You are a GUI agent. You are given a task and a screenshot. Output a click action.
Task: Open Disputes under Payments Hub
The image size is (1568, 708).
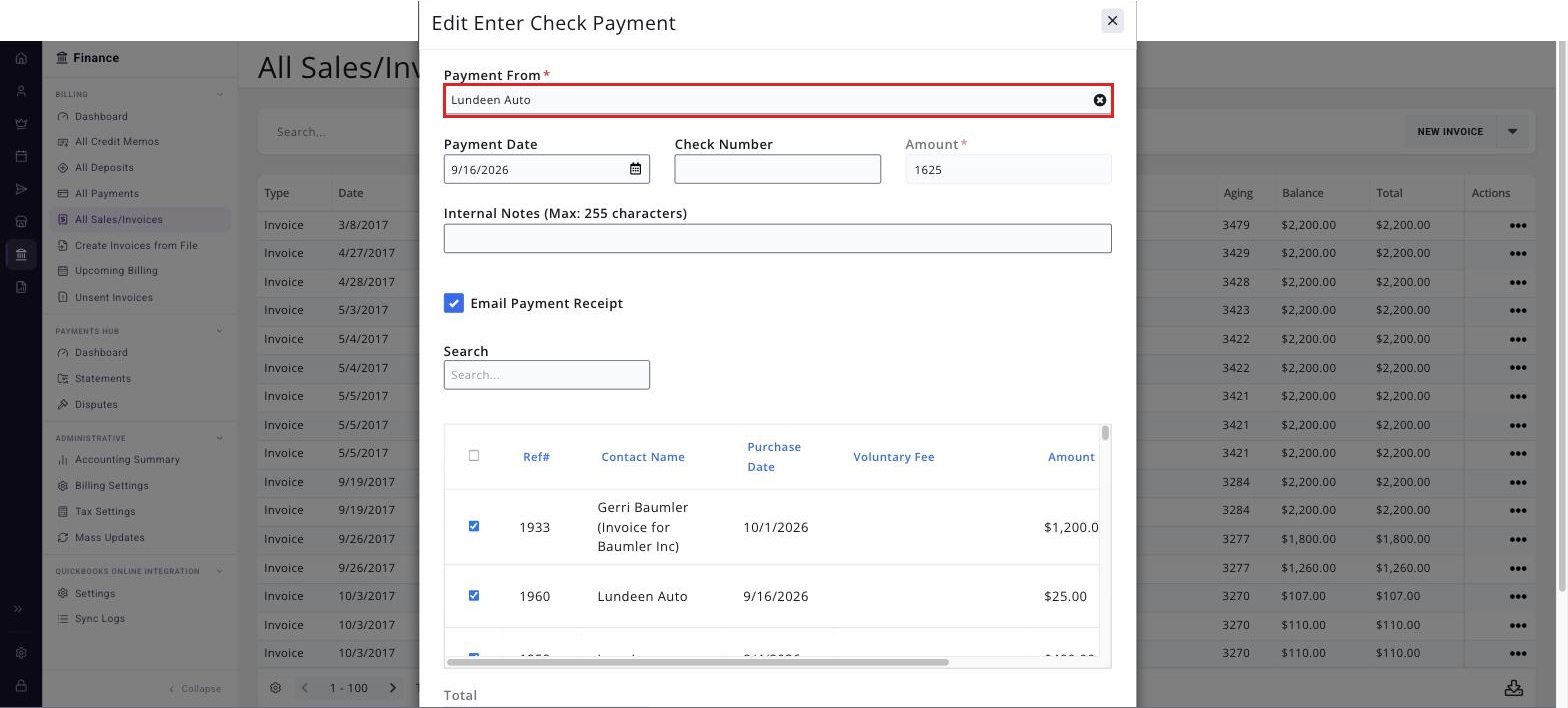(96, 404)
